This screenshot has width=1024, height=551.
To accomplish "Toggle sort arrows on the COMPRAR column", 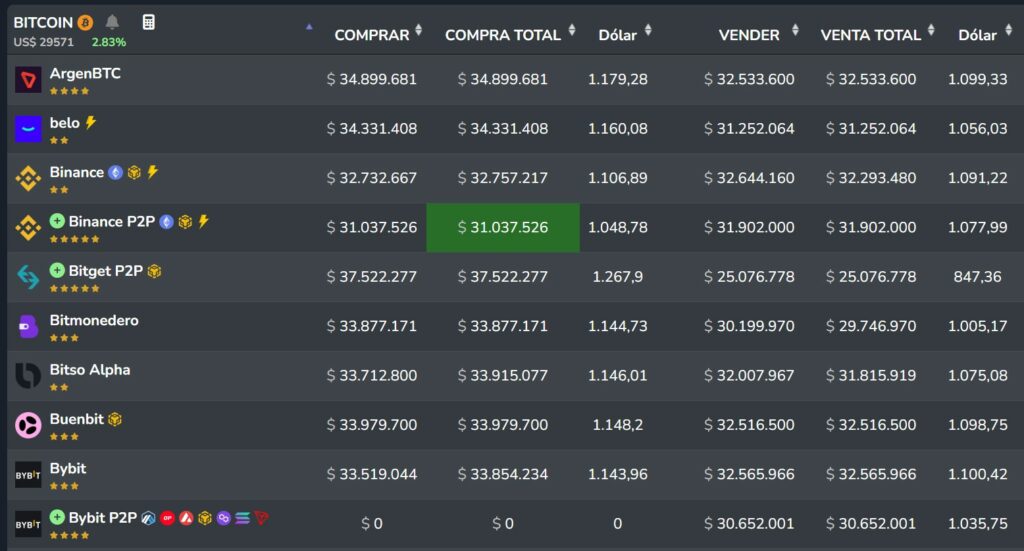I will 419,31.
